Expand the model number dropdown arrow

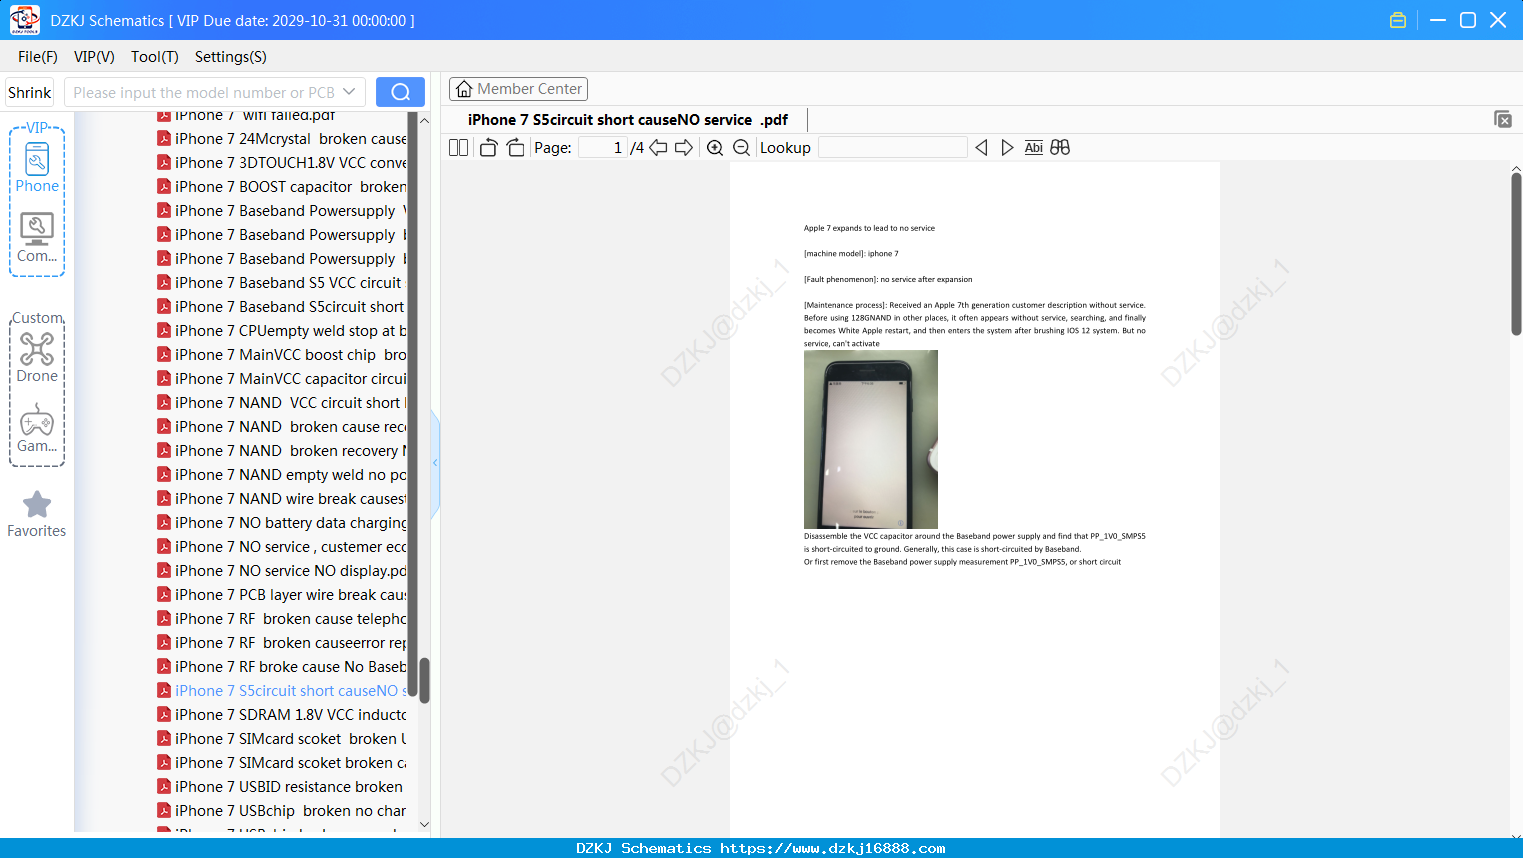point(349,92)
